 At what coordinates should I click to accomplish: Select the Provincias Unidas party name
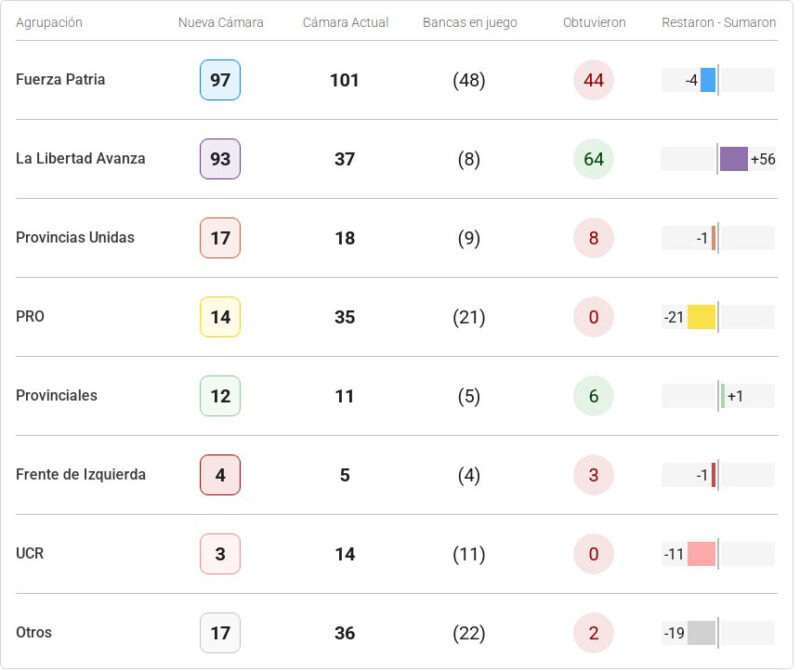pyautogui.click(x=75, y=238)
